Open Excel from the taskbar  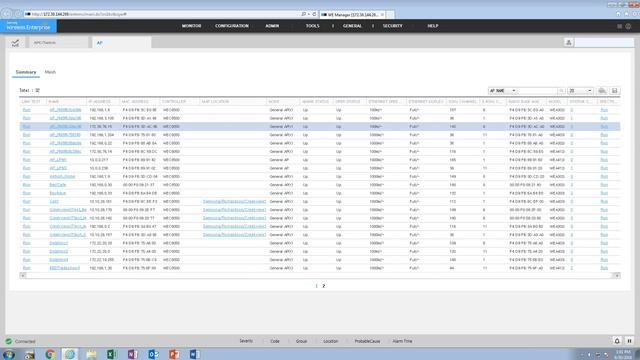pyautogui.click(x=111, y=354)
